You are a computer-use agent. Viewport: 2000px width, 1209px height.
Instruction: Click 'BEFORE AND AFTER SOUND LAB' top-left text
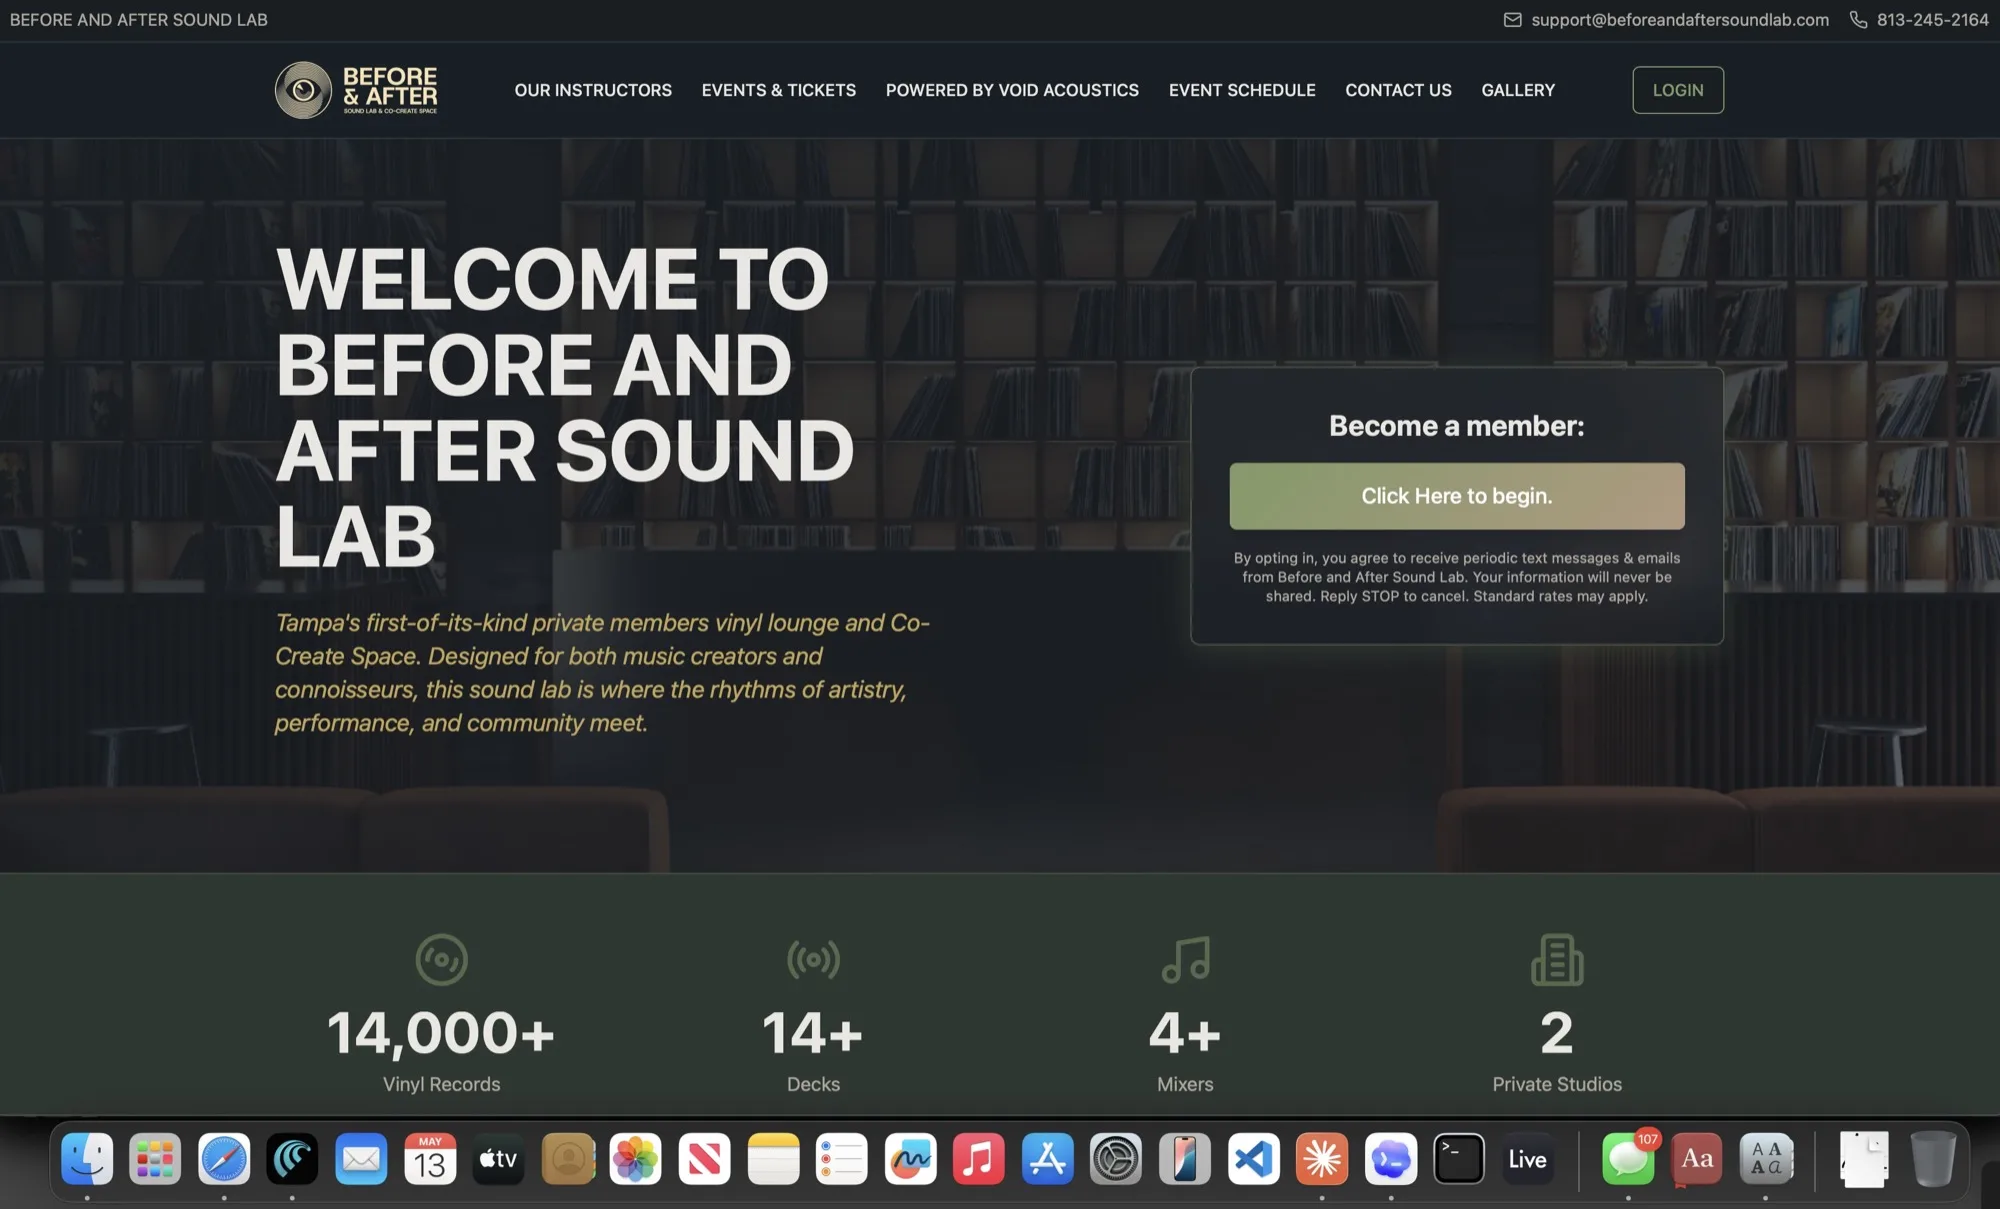139,20
